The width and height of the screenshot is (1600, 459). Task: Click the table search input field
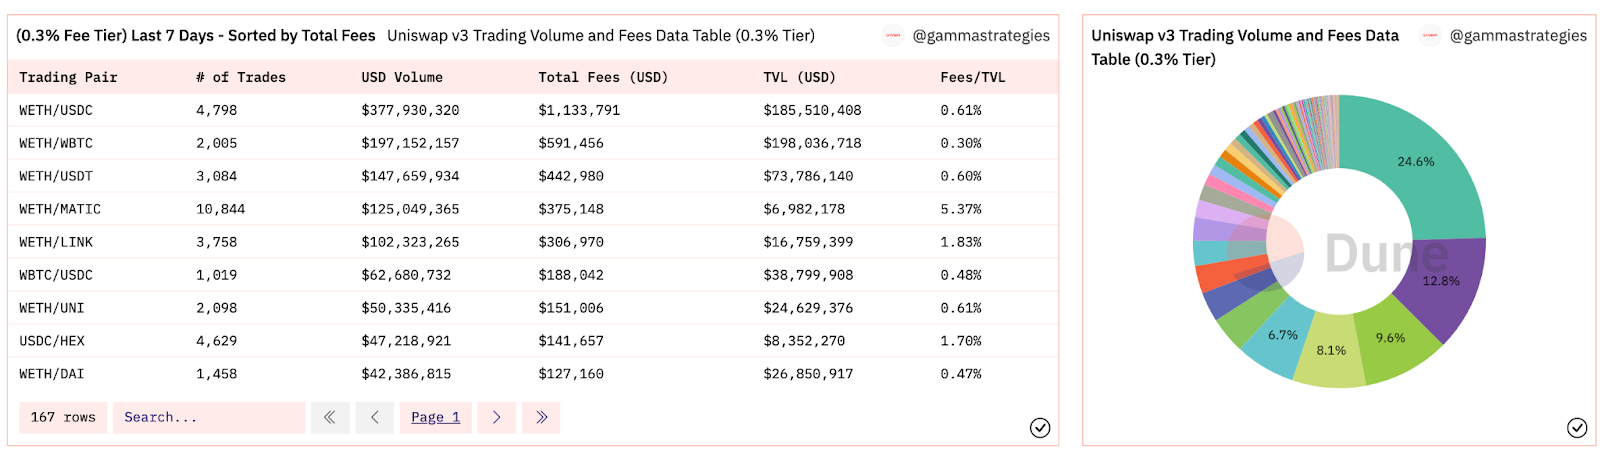tap(208, 417)
